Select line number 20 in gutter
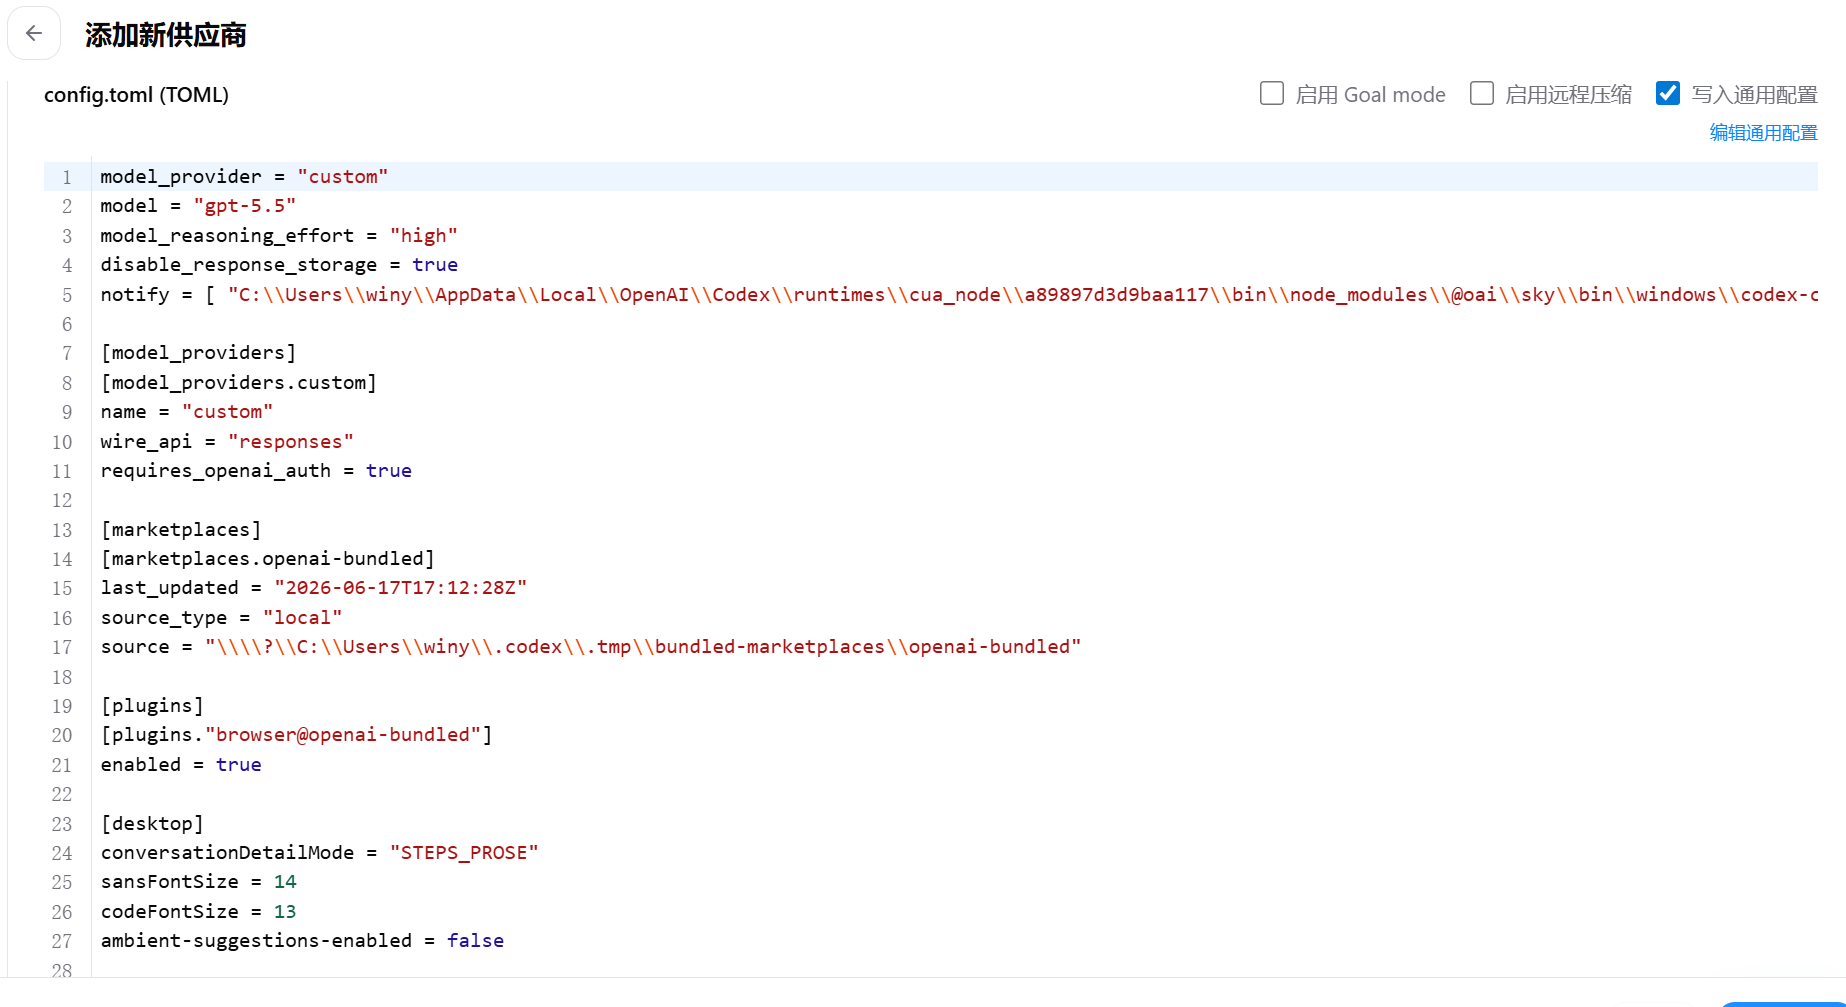The image size is (1846, 1007). (62, 736)
